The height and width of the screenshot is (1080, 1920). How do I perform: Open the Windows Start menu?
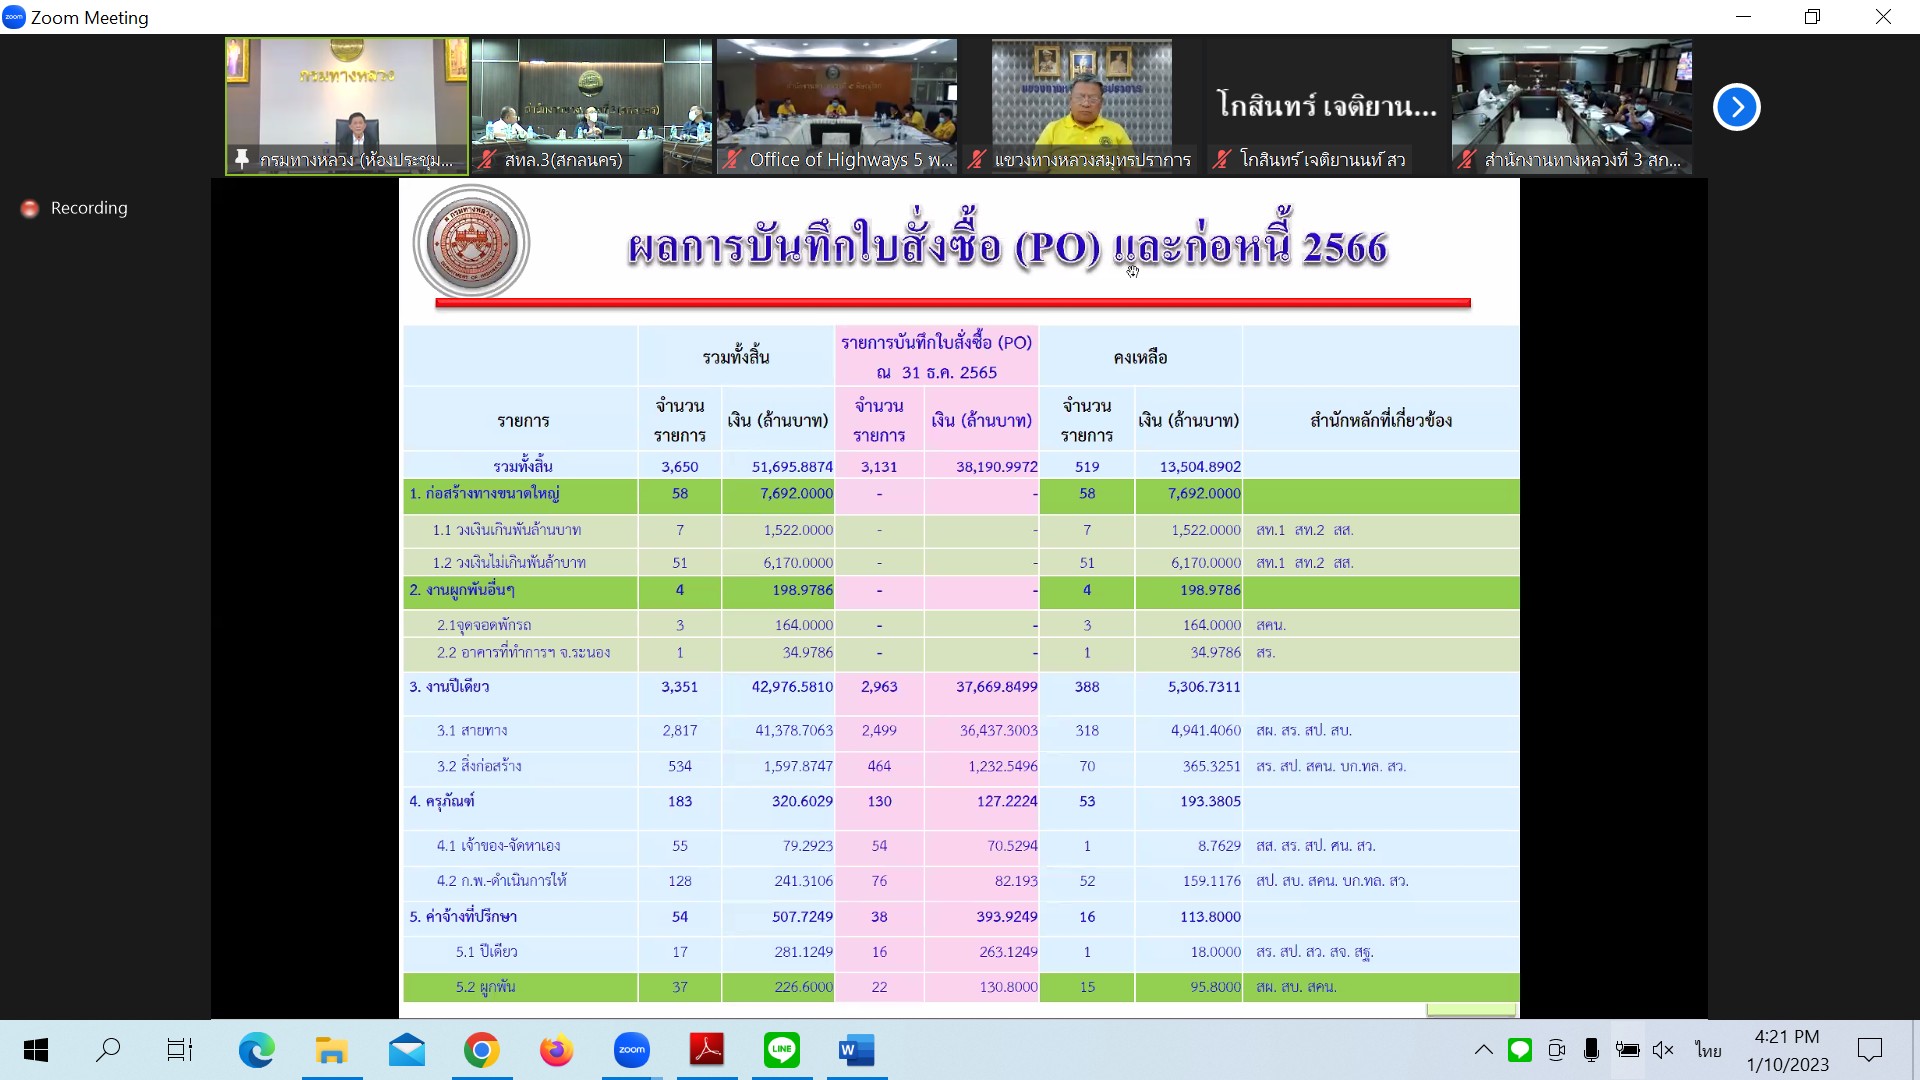click(36, 1050)
